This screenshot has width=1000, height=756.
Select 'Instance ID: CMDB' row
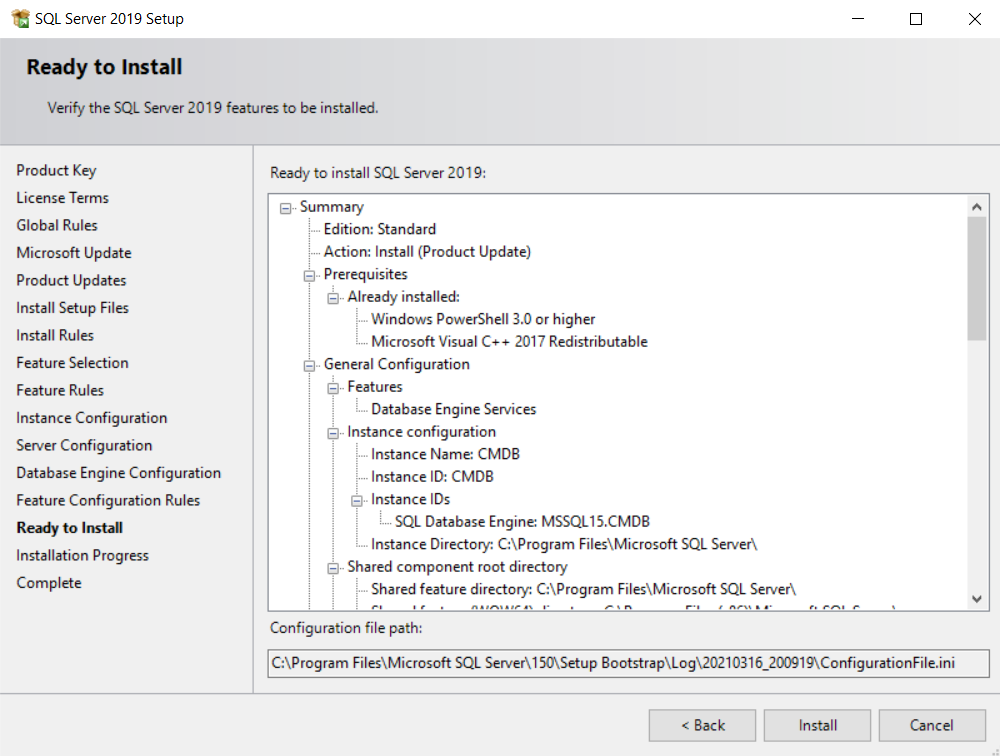click(x=432, y=477)
